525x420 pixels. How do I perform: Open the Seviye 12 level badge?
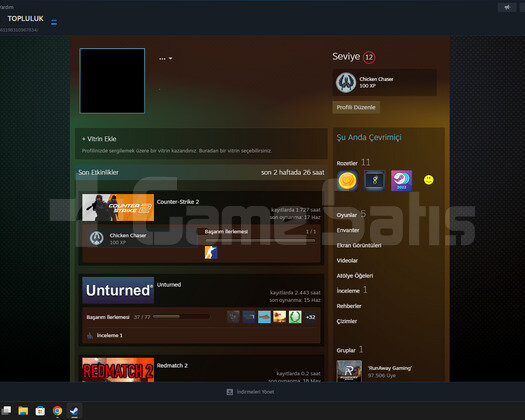(x=369, y=57)
